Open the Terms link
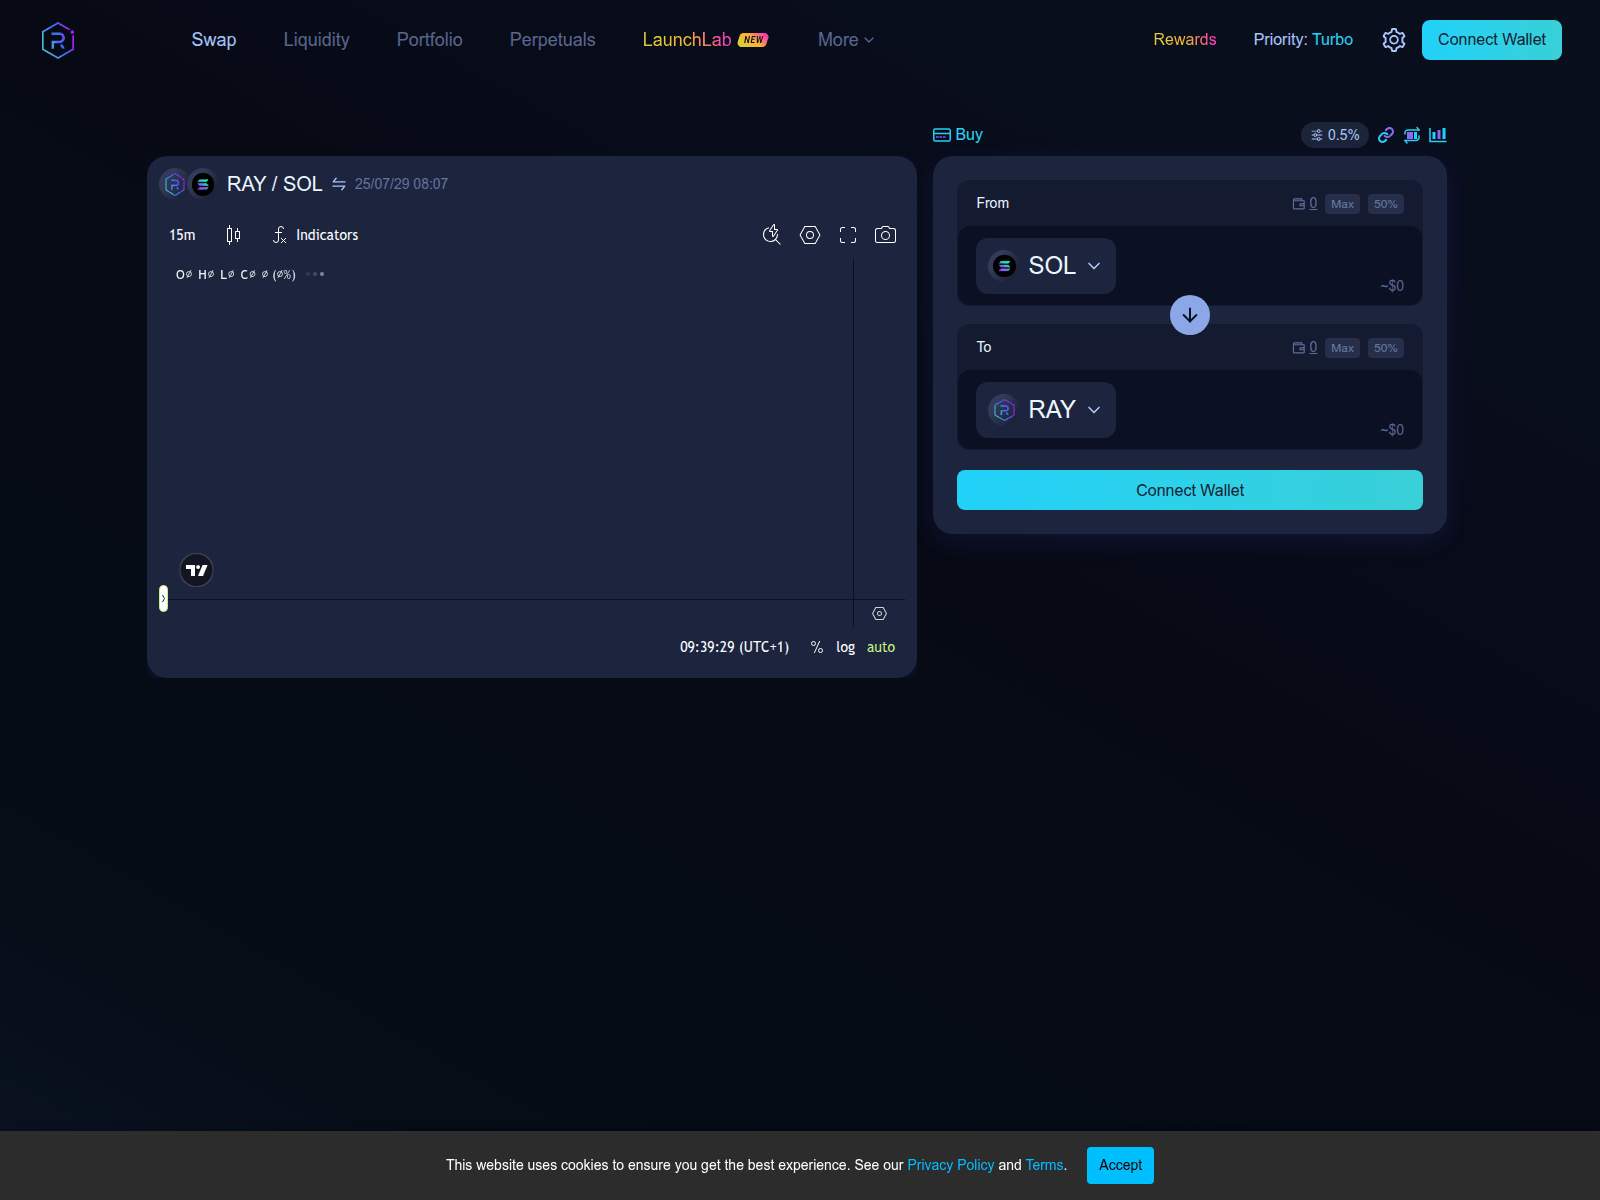The width and height of the screenshot is (1600, 1200). (x=1045, y=1165)
